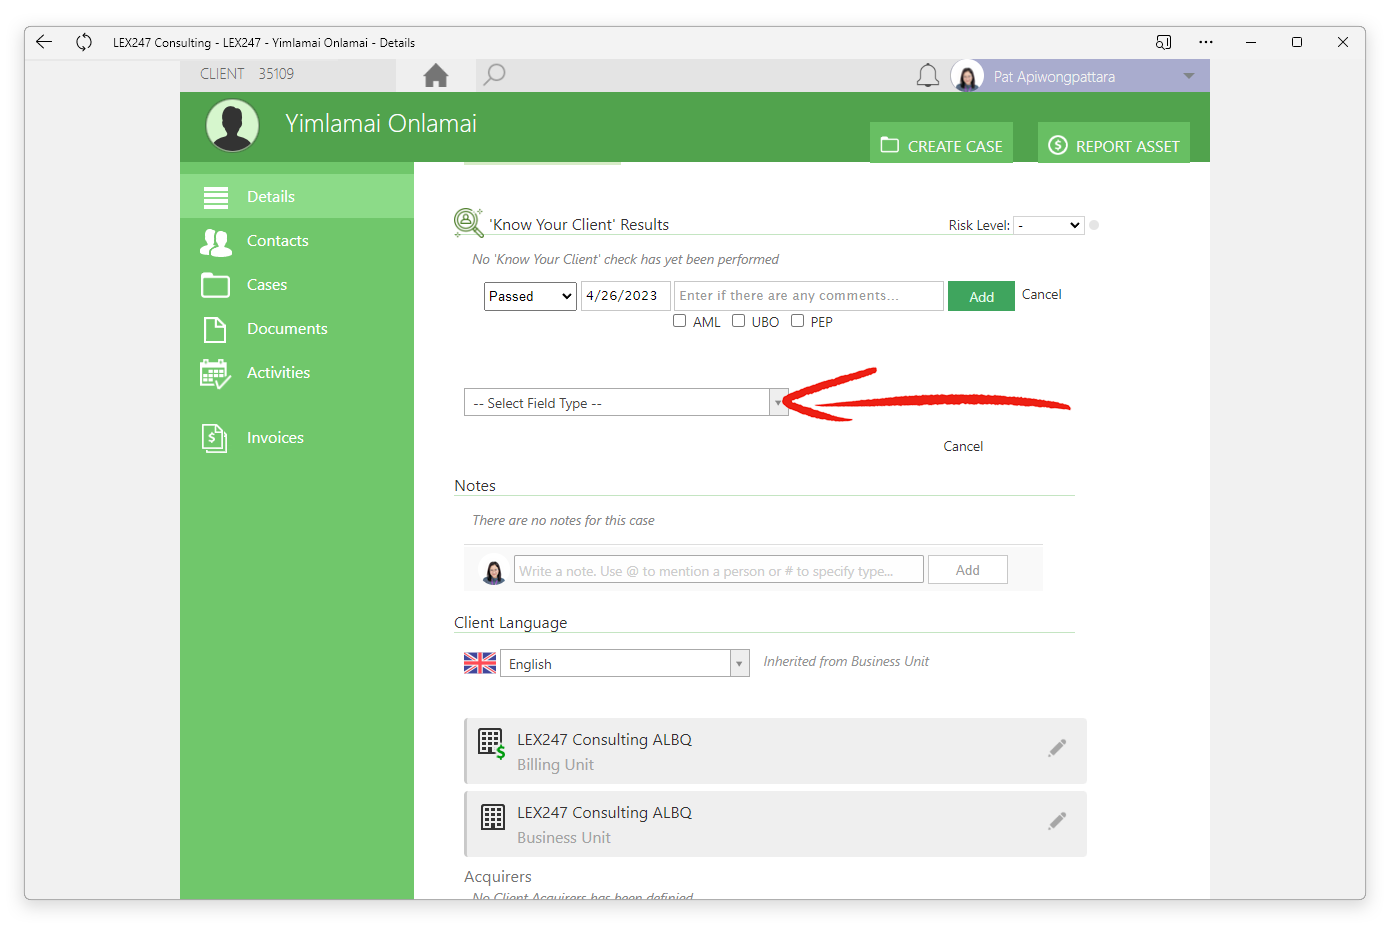The height and width of the screenshot is (925, 1390).
Task: Open the home icon in the top bar
Action: [x=436, y=75]
